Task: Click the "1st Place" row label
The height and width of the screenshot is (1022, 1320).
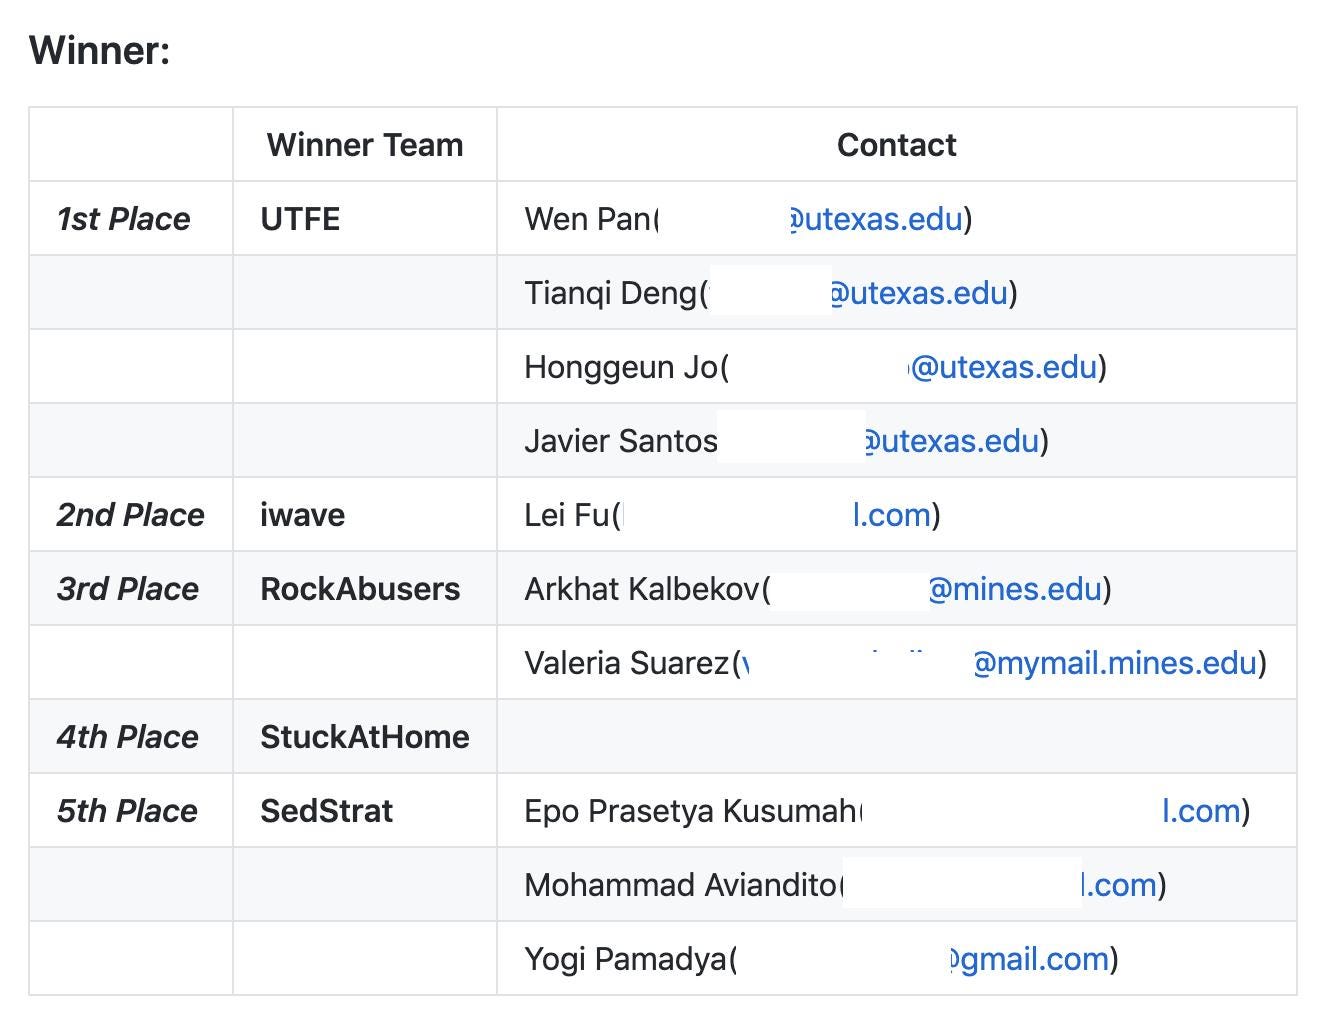Action: point(123,219)
